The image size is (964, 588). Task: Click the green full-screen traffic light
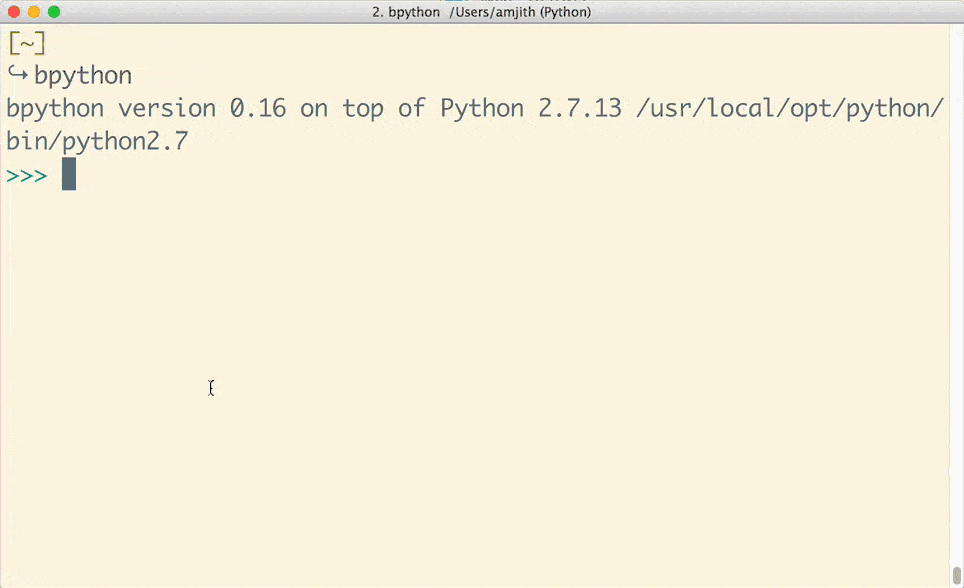54,12
